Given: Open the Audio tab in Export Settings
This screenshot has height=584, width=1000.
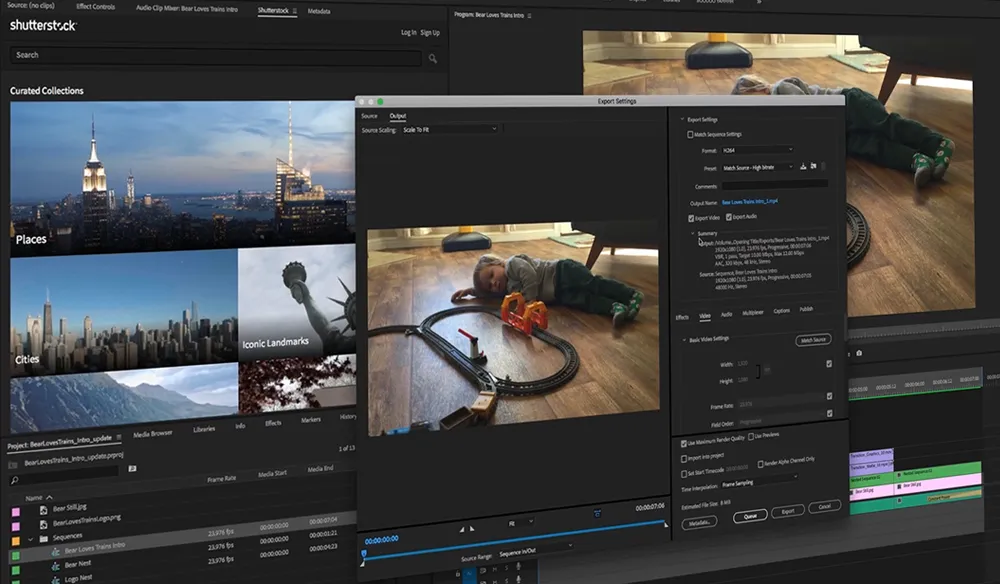Looking at the screenshot, I should point(726,314).
